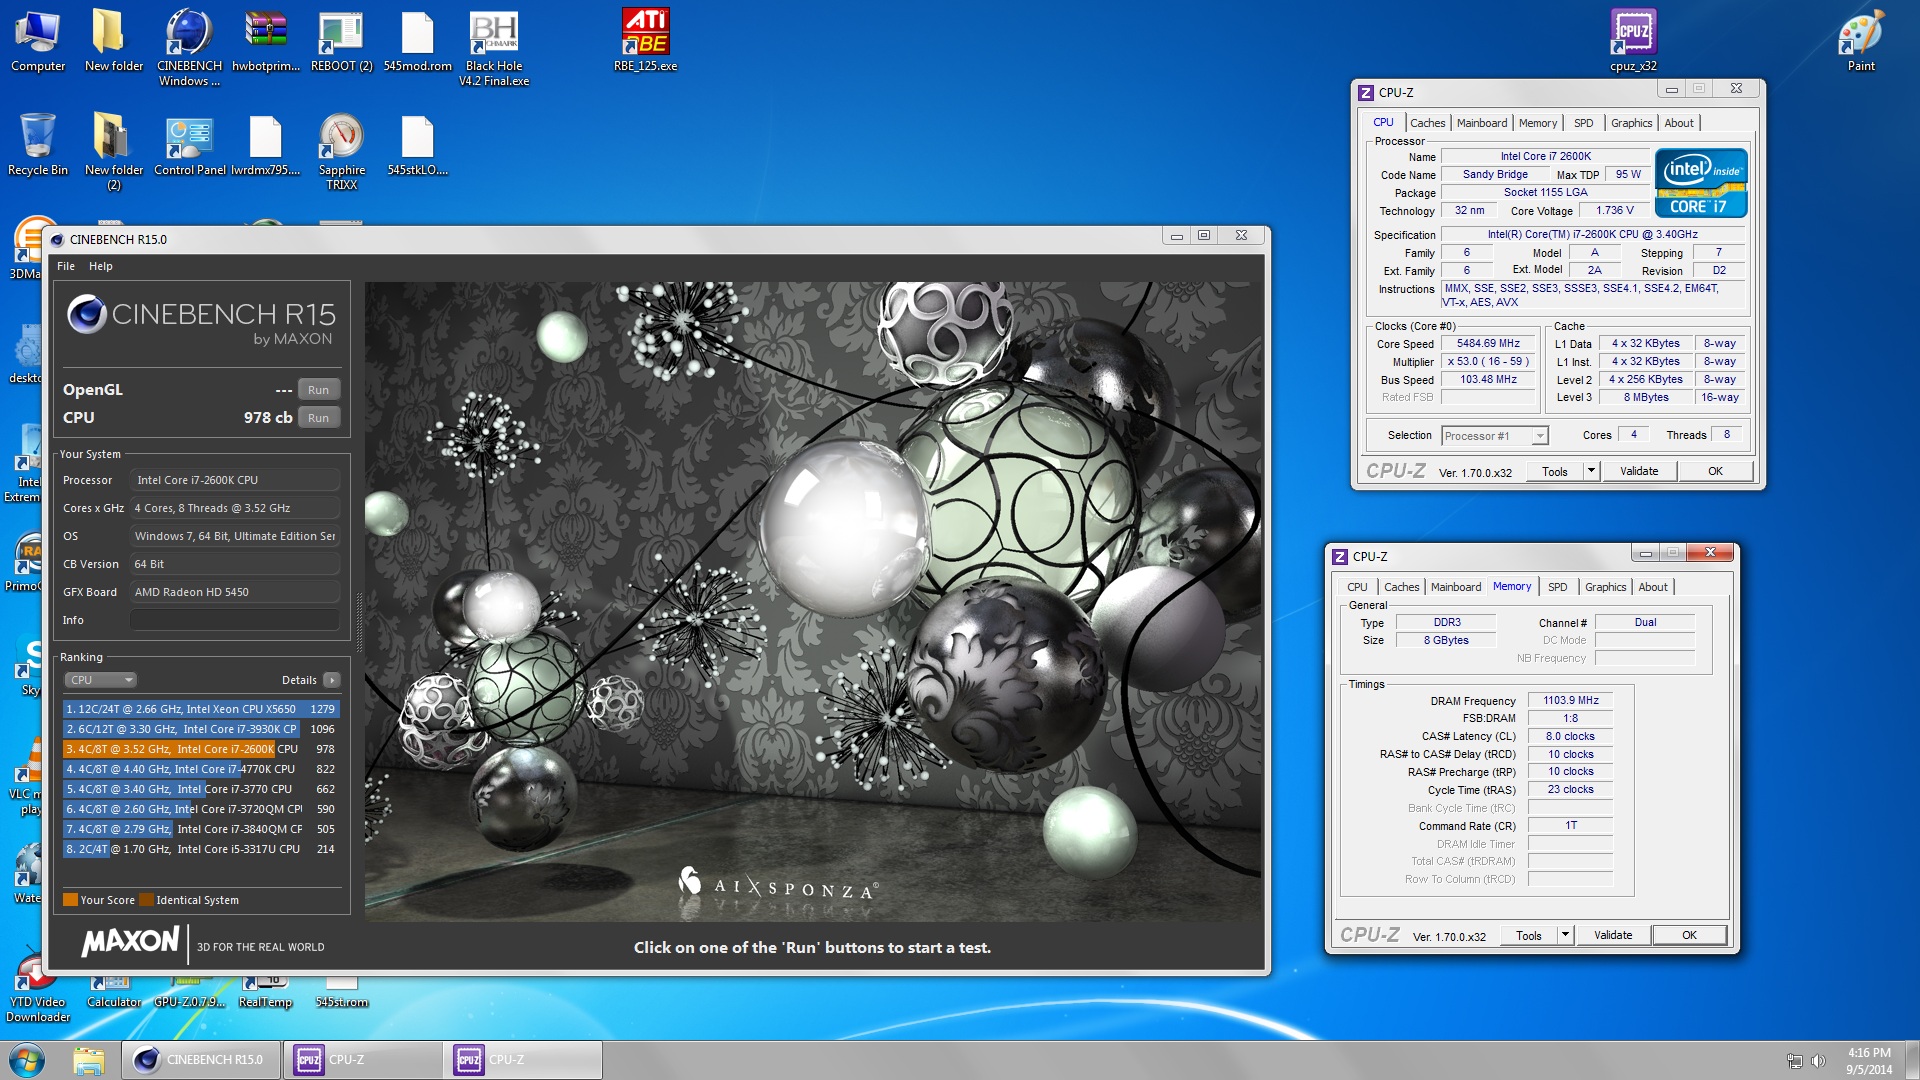Select ranking entry Core i7-3930K

[x=201, y=729]
